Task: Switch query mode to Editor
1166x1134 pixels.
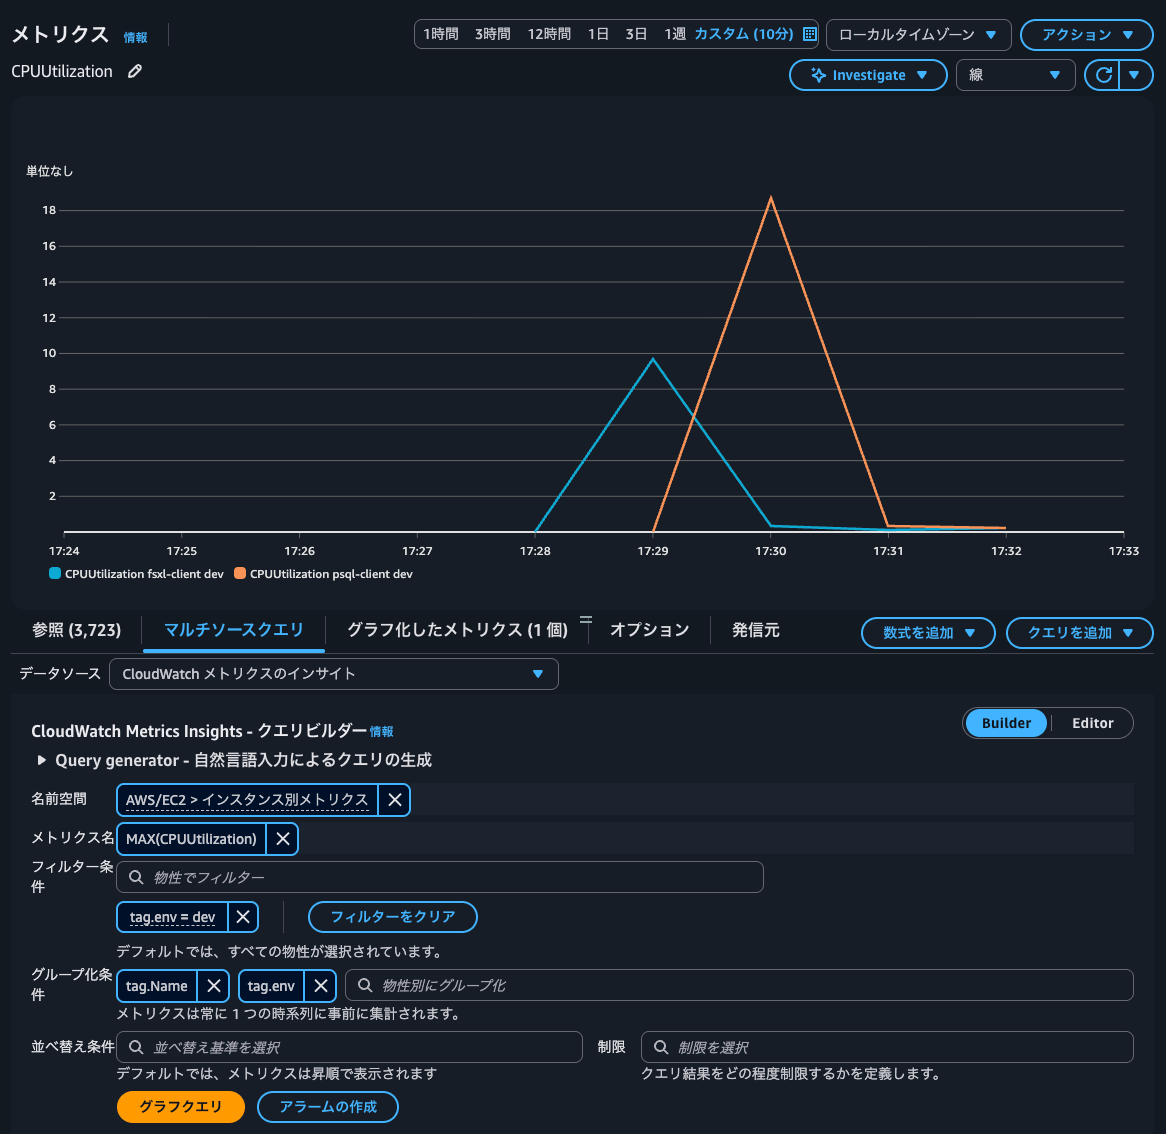Action: [x=1092, y=723]
